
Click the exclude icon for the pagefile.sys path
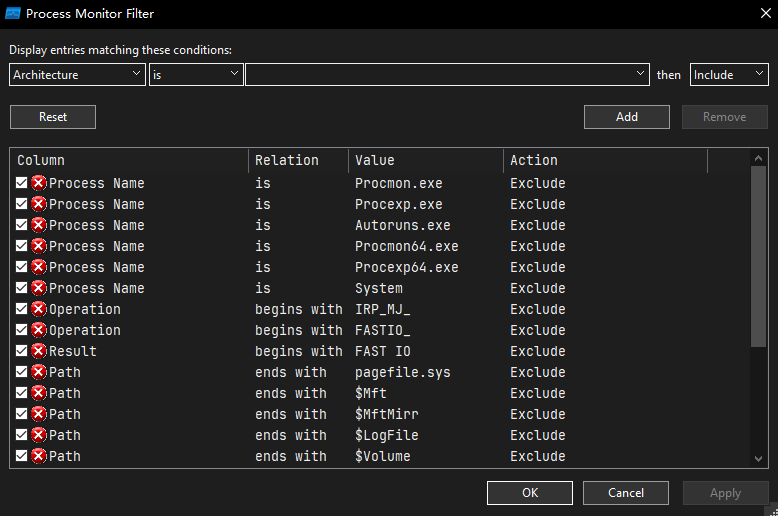[x=39, y=372]
